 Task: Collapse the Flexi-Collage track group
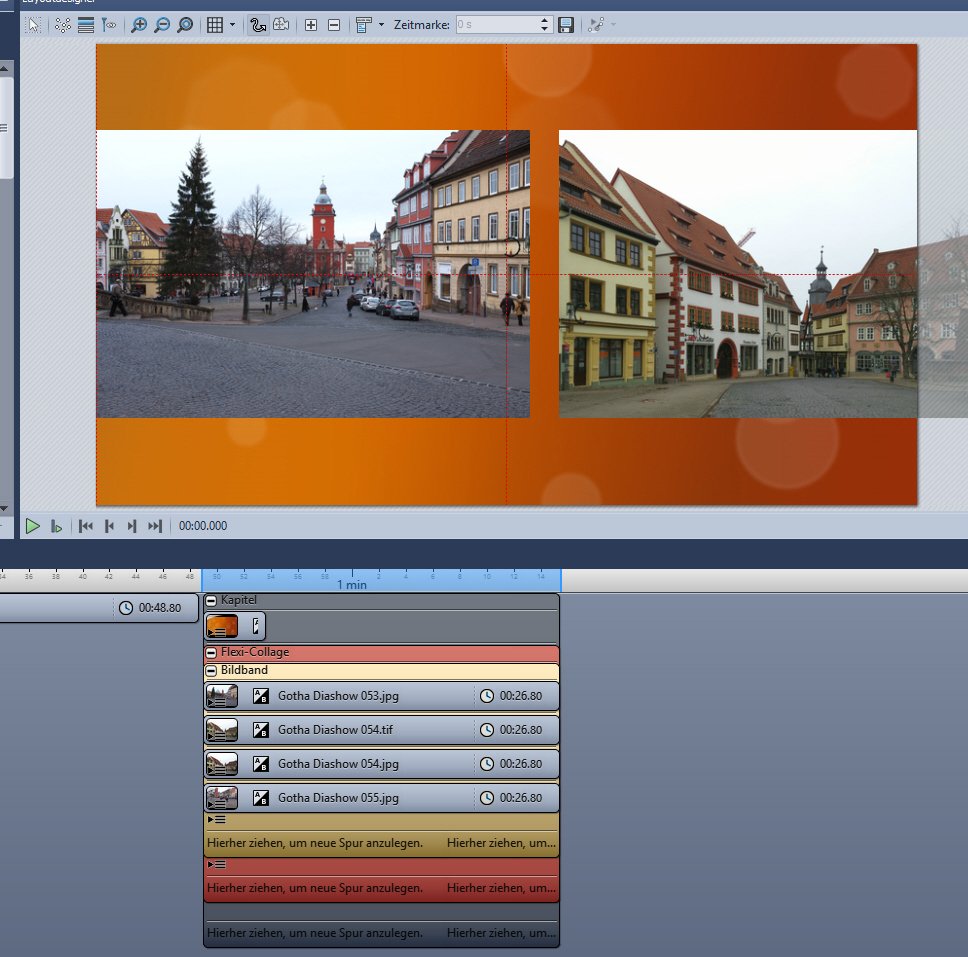[211, 652]
